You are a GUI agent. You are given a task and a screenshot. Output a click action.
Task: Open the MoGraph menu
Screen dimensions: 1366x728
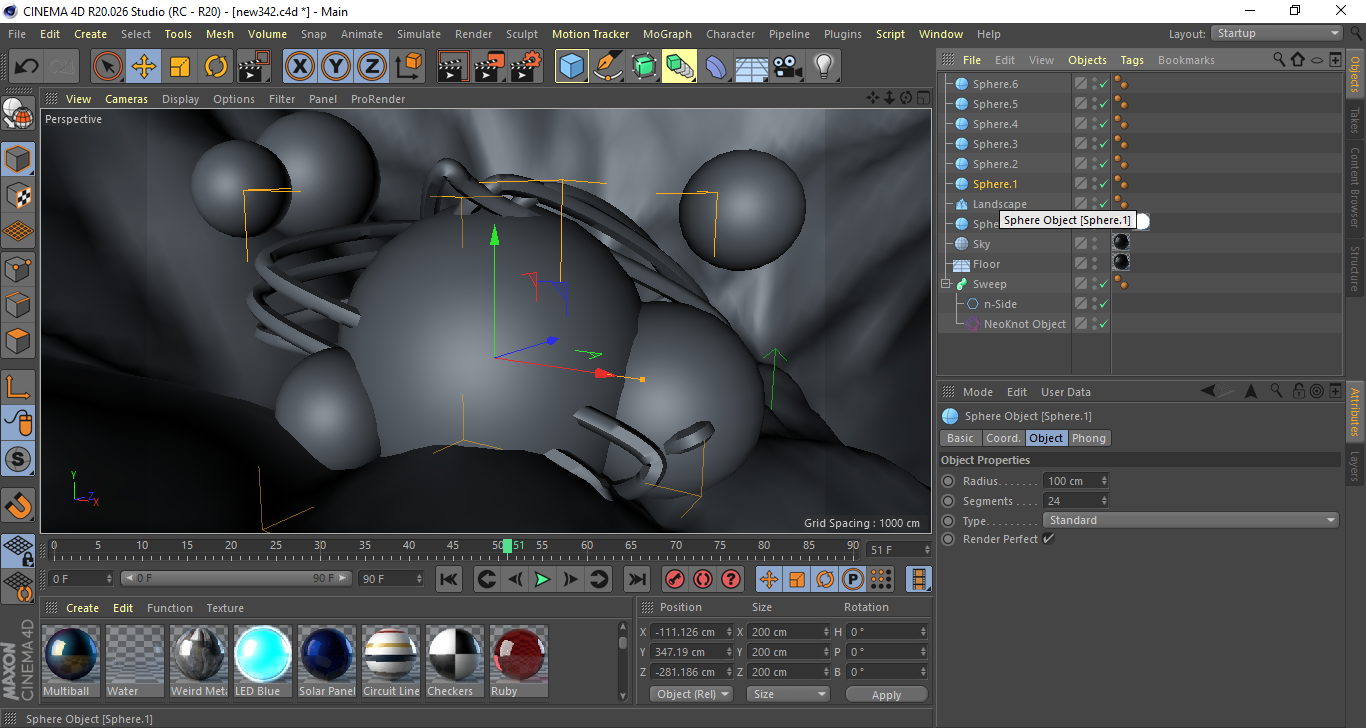pyautogui.click(x=667, y=34)
